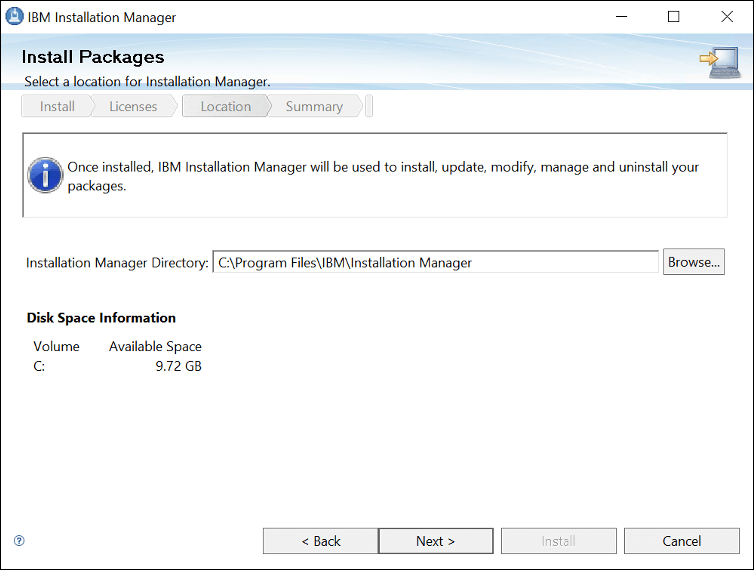Go to the Install step tab
Viewport: 754px width, 570px height.
pos(57,106)
